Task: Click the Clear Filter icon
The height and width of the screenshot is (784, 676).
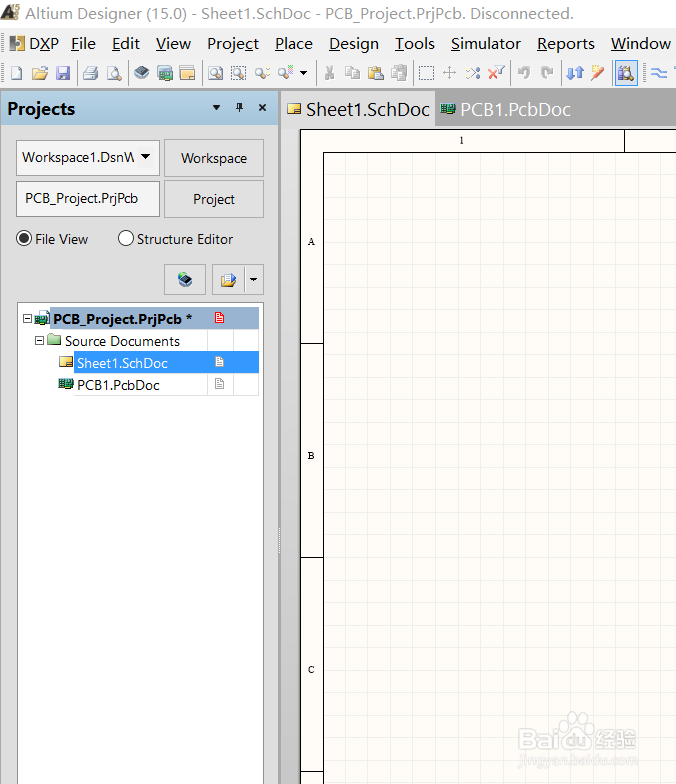Action: 496,74
